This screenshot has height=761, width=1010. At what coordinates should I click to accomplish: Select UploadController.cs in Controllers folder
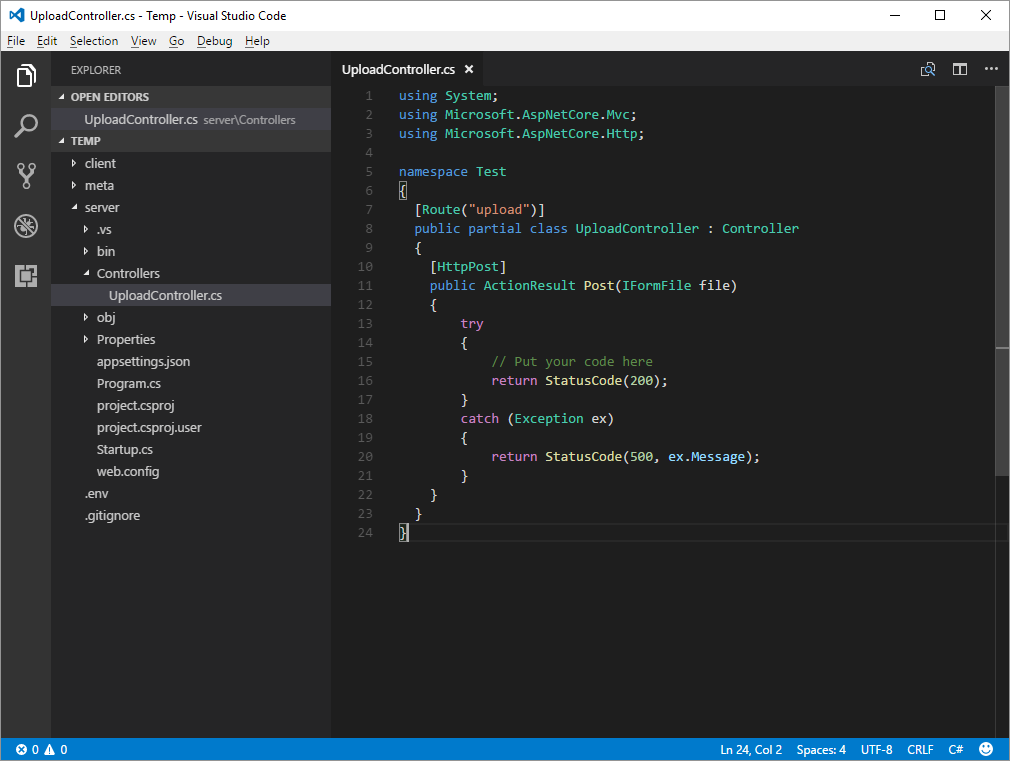pyautogui.click(x=191, y=295)
